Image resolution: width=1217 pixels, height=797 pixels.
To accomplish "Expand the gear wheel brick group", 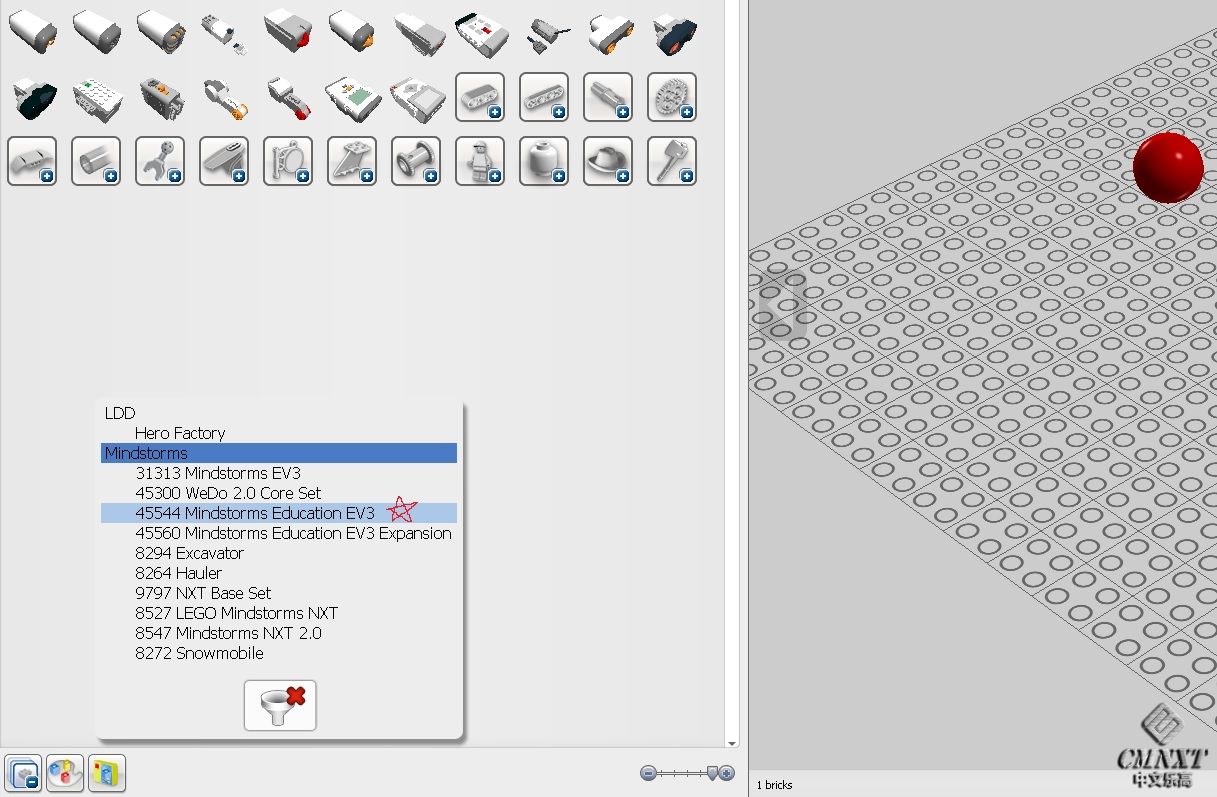I will [x=672, y=96].
